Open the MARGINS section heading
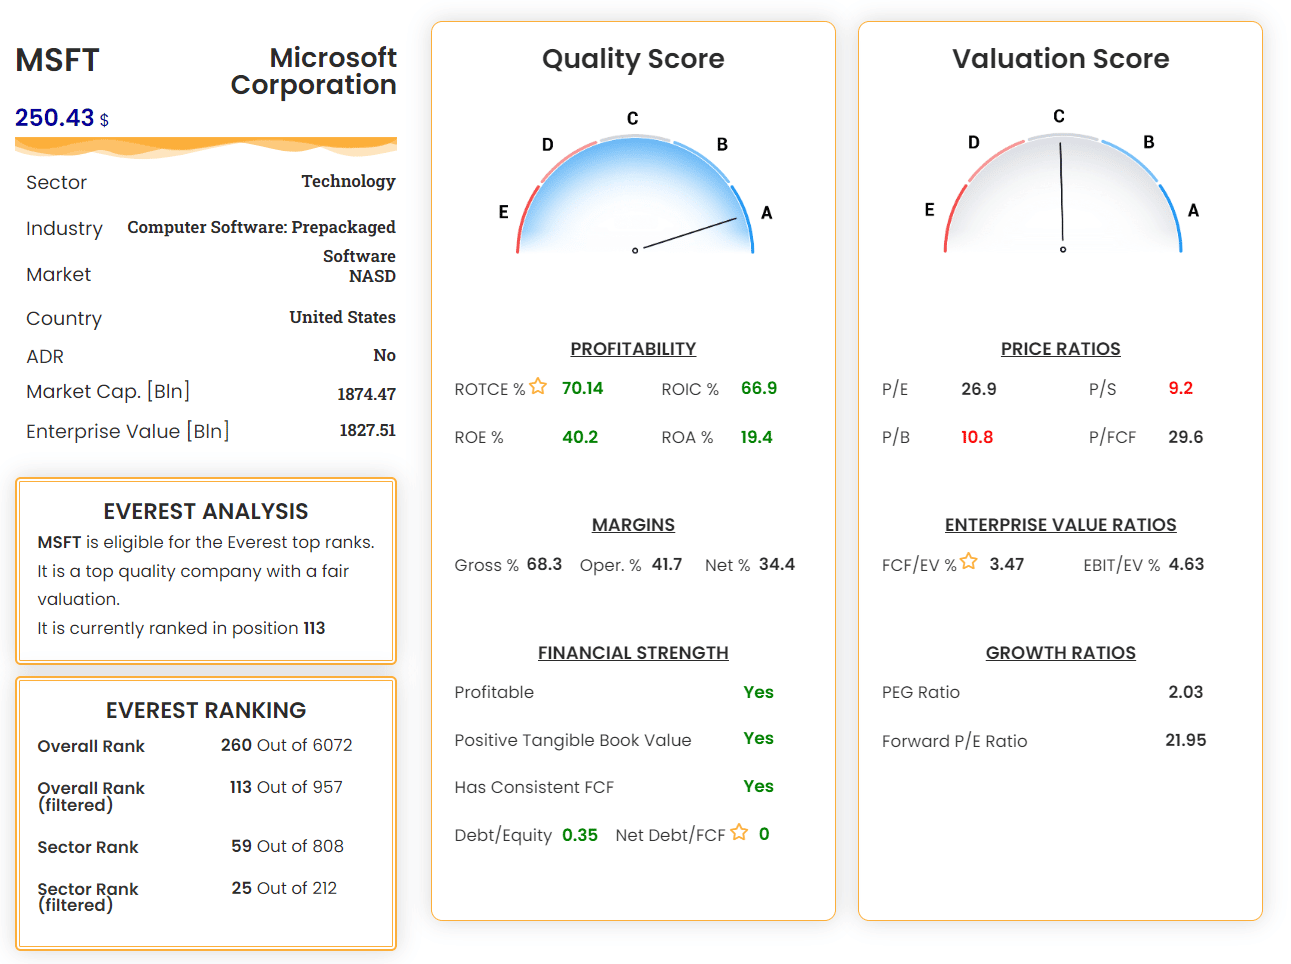Screen dimensions: 1291x964 coord(633,525)
